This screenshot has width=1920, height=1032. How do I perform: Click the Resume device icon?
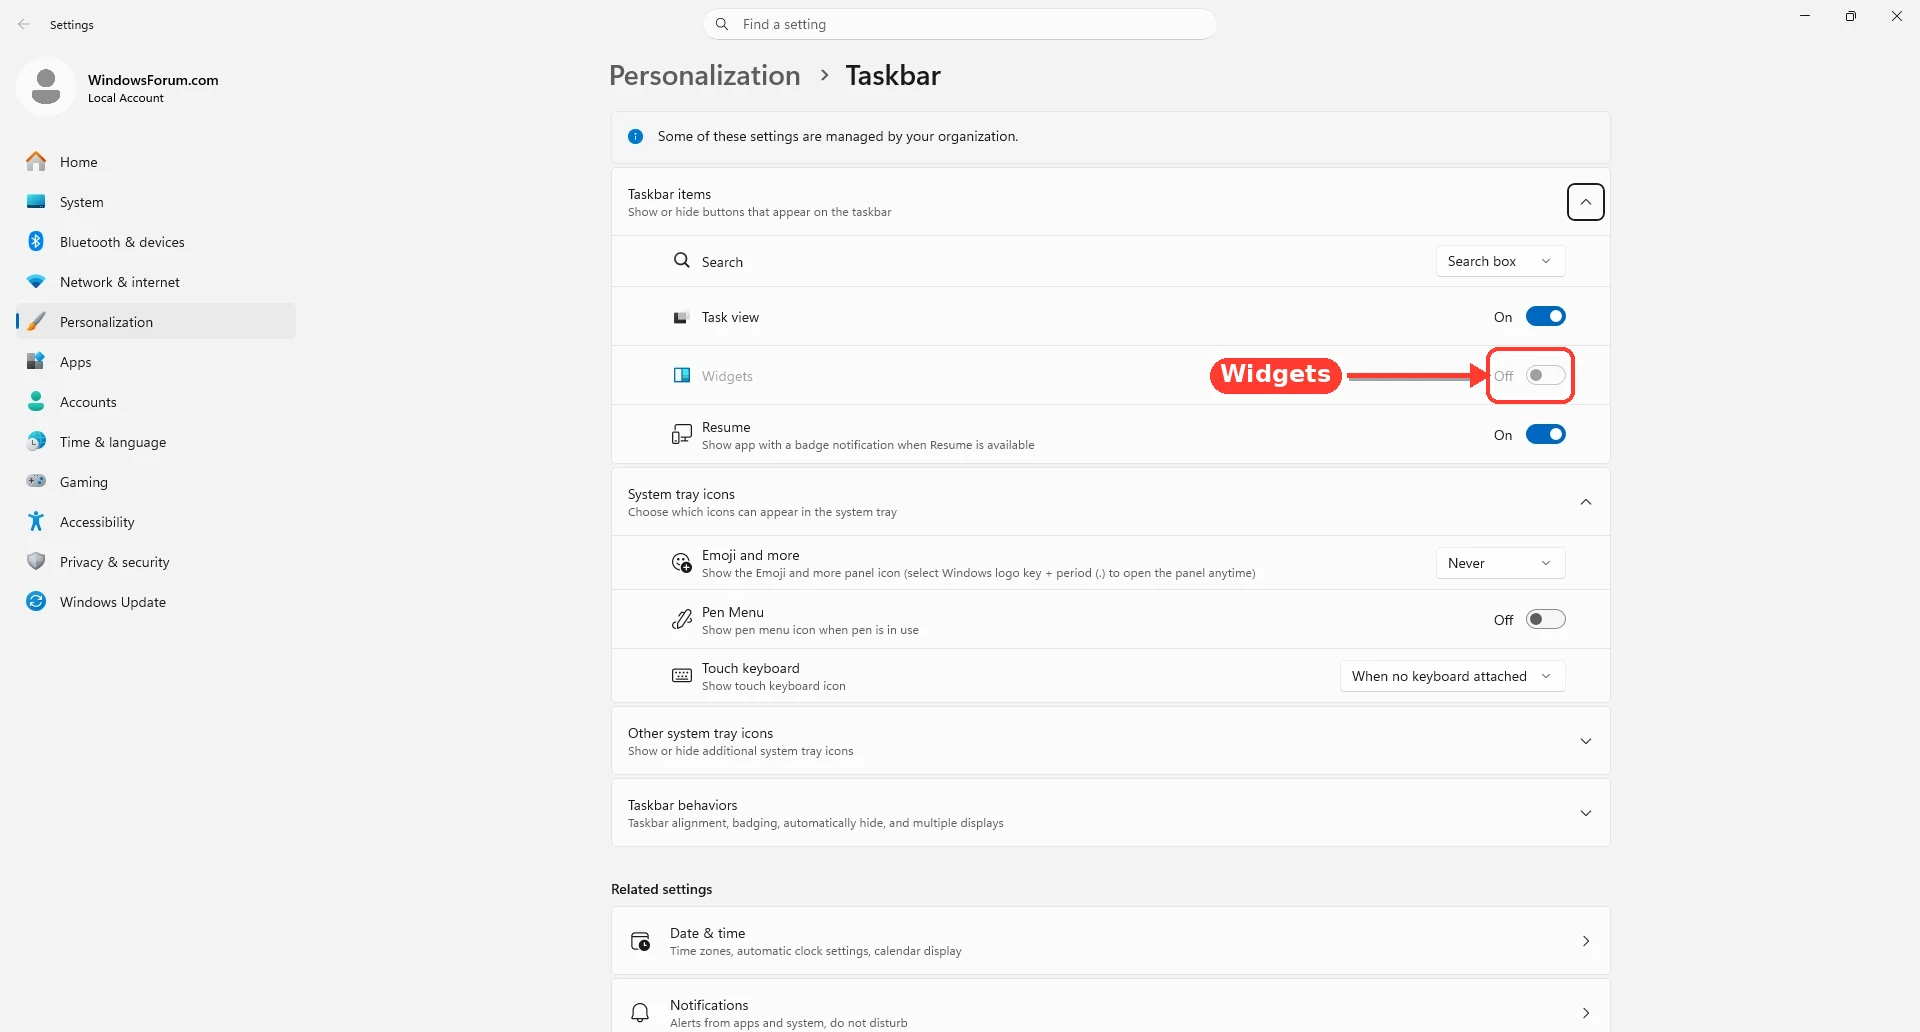(682, 434)
